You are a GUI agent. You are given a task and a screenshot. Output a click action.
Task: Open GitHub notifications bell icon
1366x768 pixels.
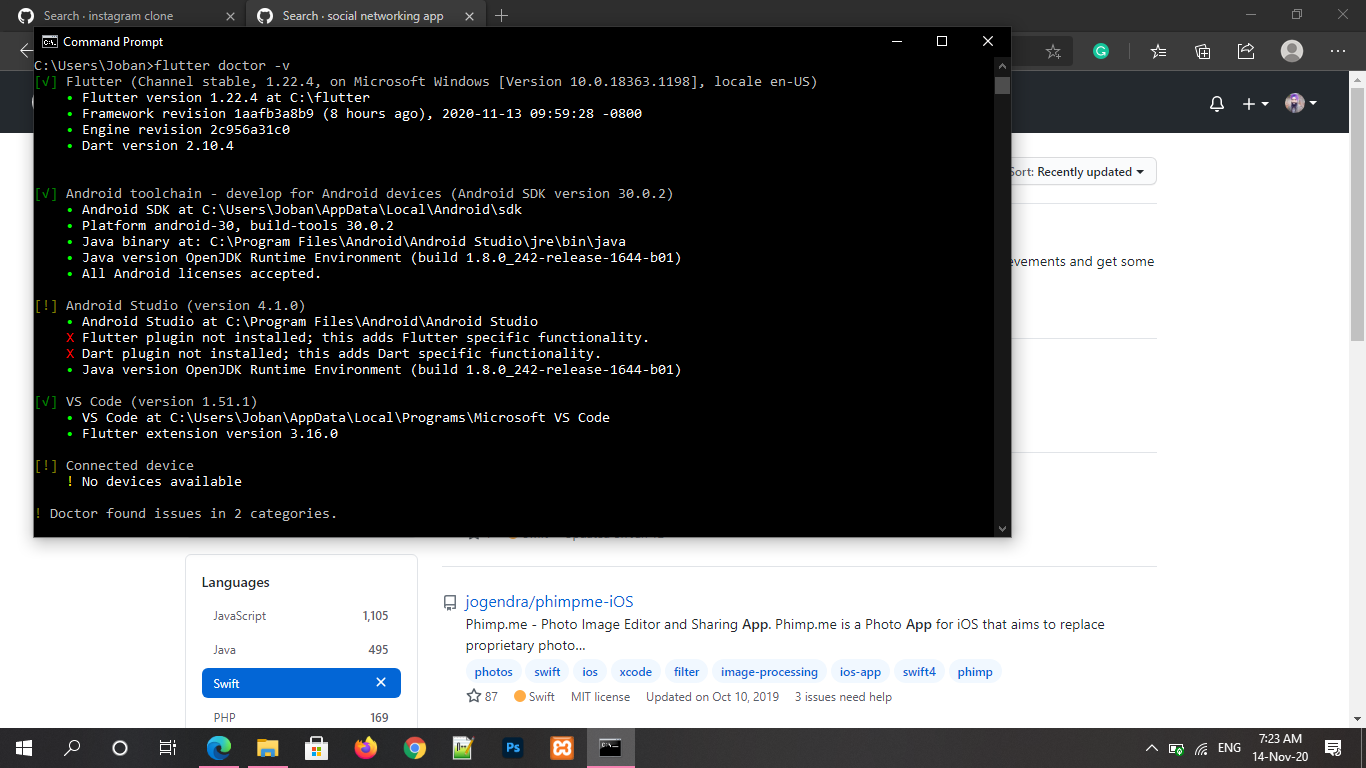click(x=1217, y=103)
